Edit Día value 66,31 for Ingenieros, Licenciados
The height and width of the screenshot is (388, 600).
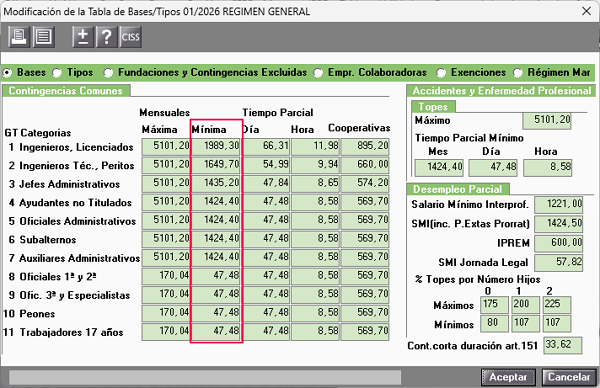point(266,147)
